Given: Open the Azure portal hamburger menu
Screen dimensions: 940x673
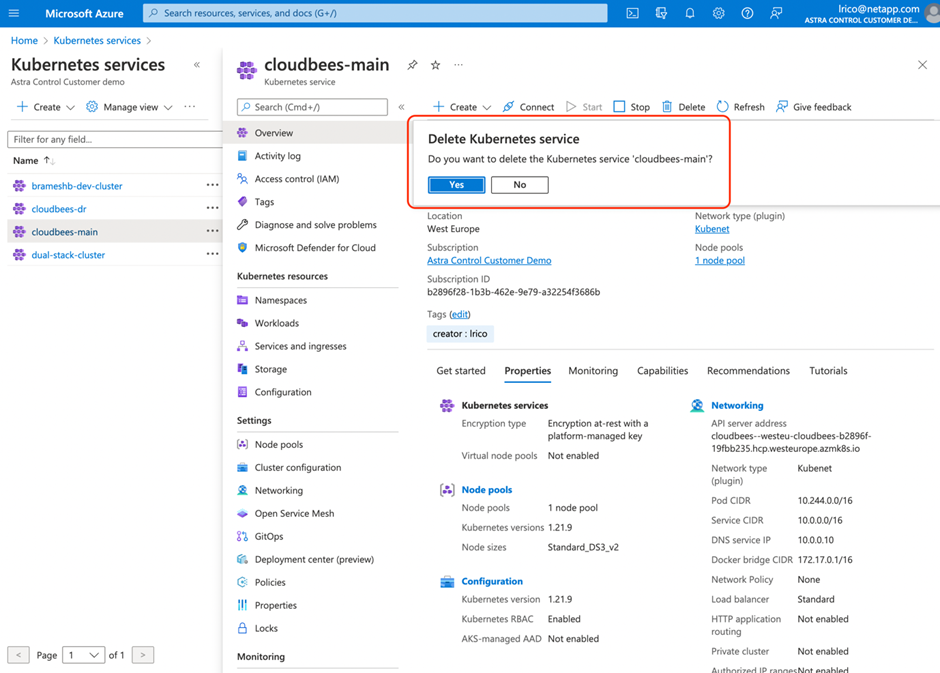Looking at the screenshot, I should 14,13.
